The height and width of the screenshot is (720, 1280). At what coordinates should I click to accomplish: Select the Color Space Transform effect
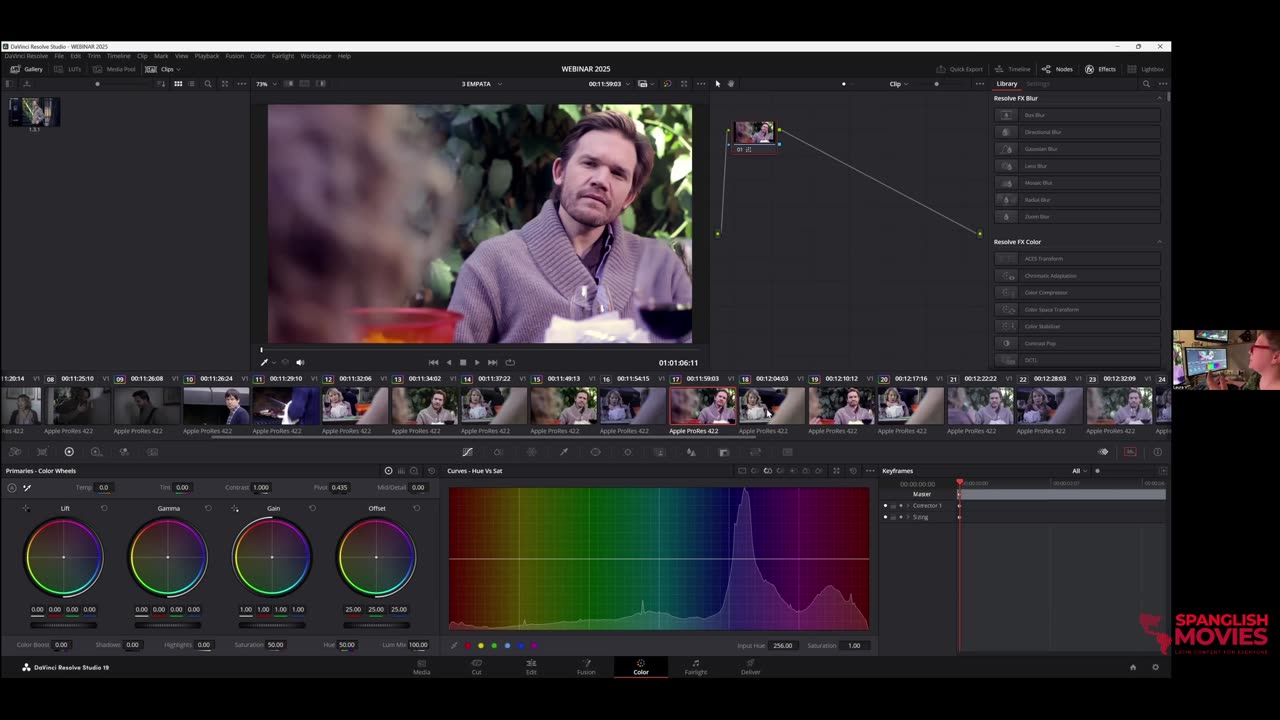(1078, 310)
